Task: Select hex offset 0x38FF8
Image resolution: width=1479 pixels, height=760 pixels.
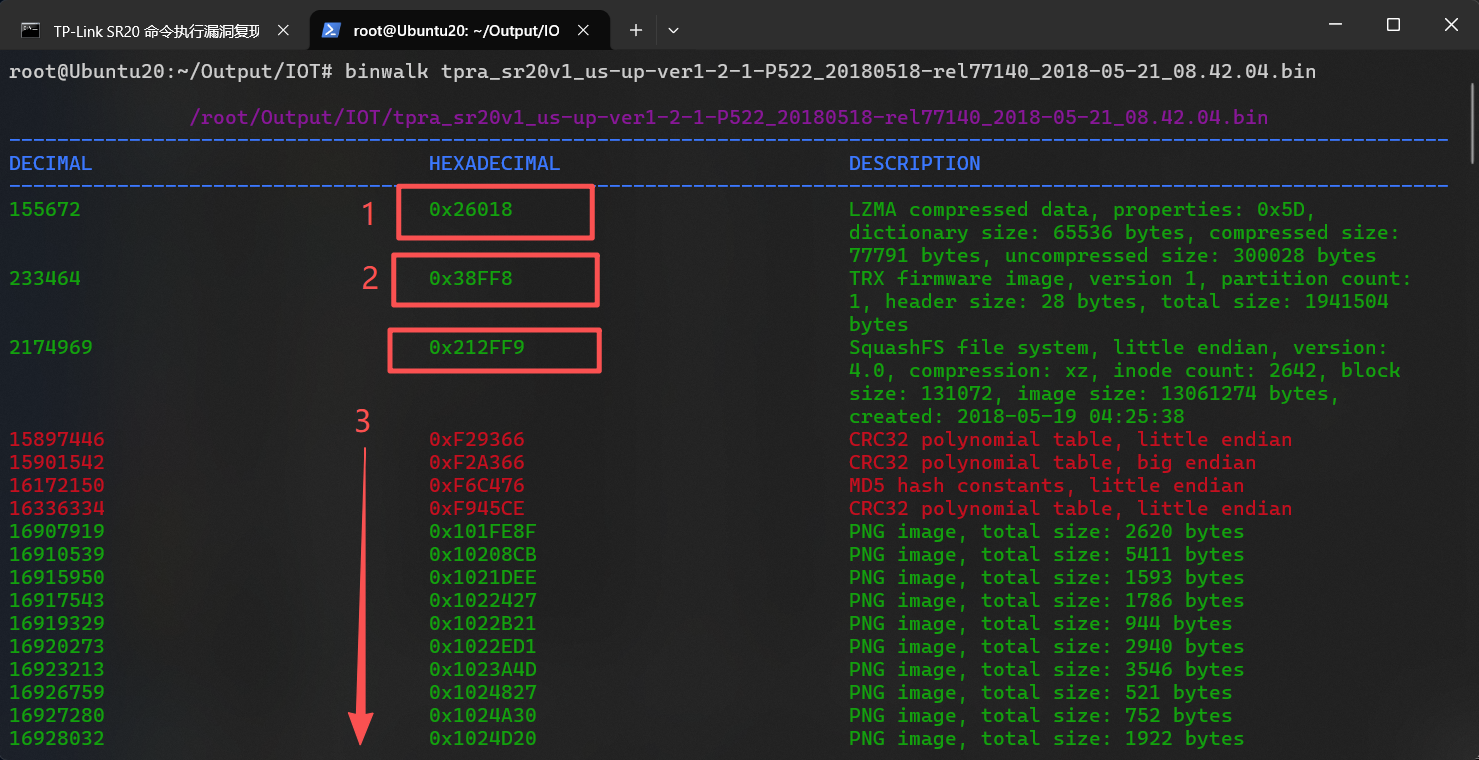Action: pos(471,278)
